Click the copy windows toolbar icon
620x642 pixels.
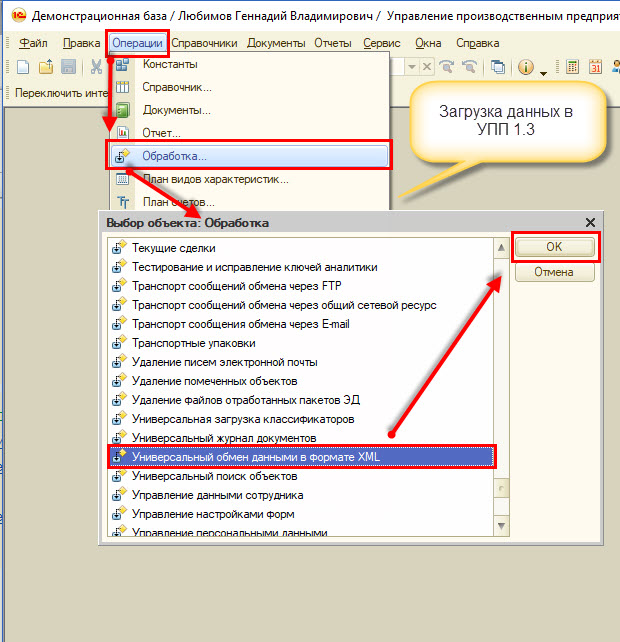(x=498, y=66)
